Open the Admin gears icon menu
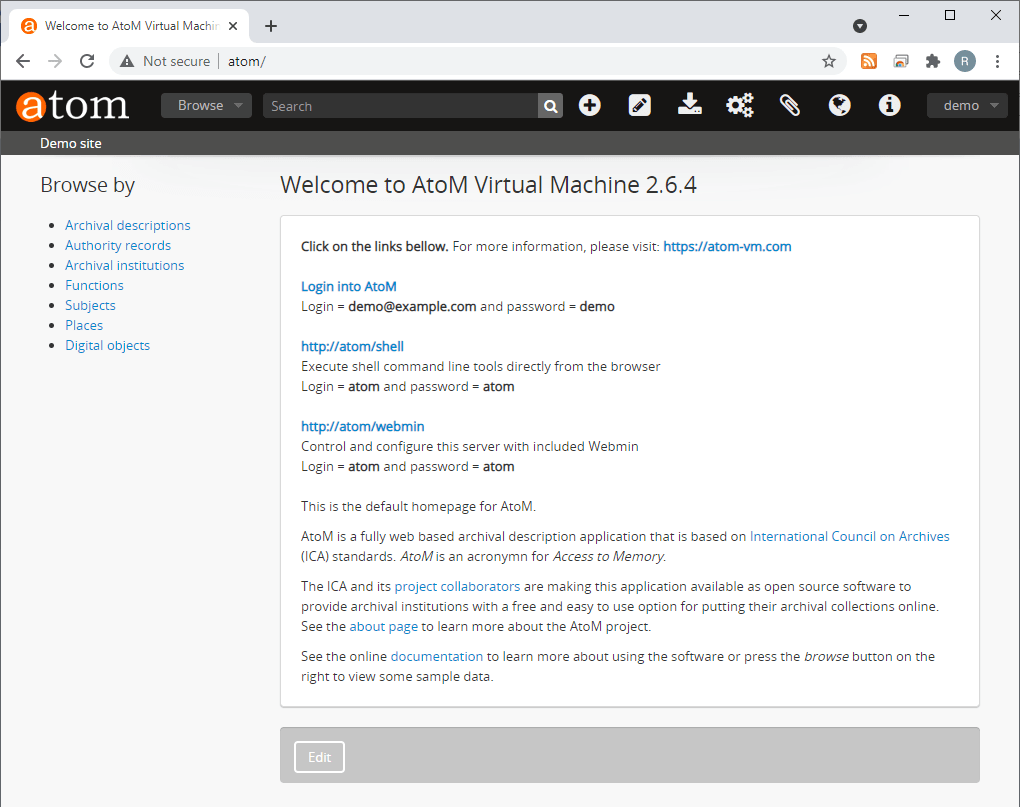Image resolution: width=1020 pixels, height=807 pixels. tap(740, 105)
